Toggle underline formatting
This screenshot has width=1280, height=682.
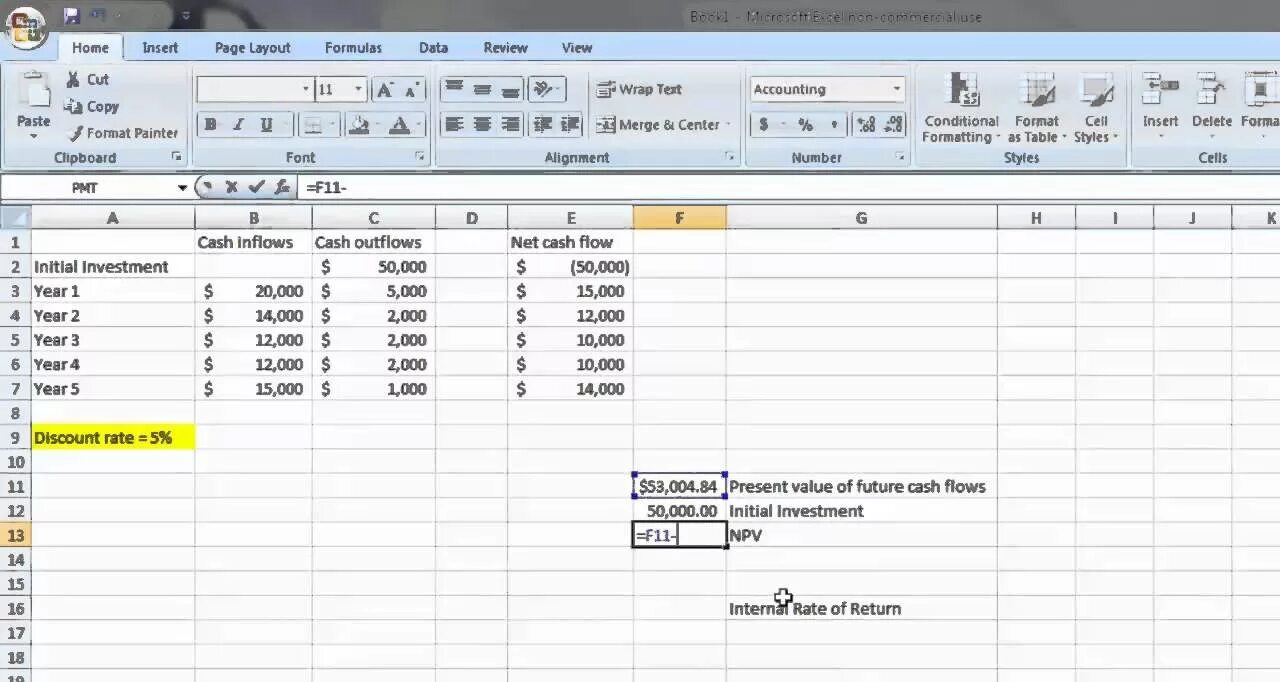[x=266, y=125]
